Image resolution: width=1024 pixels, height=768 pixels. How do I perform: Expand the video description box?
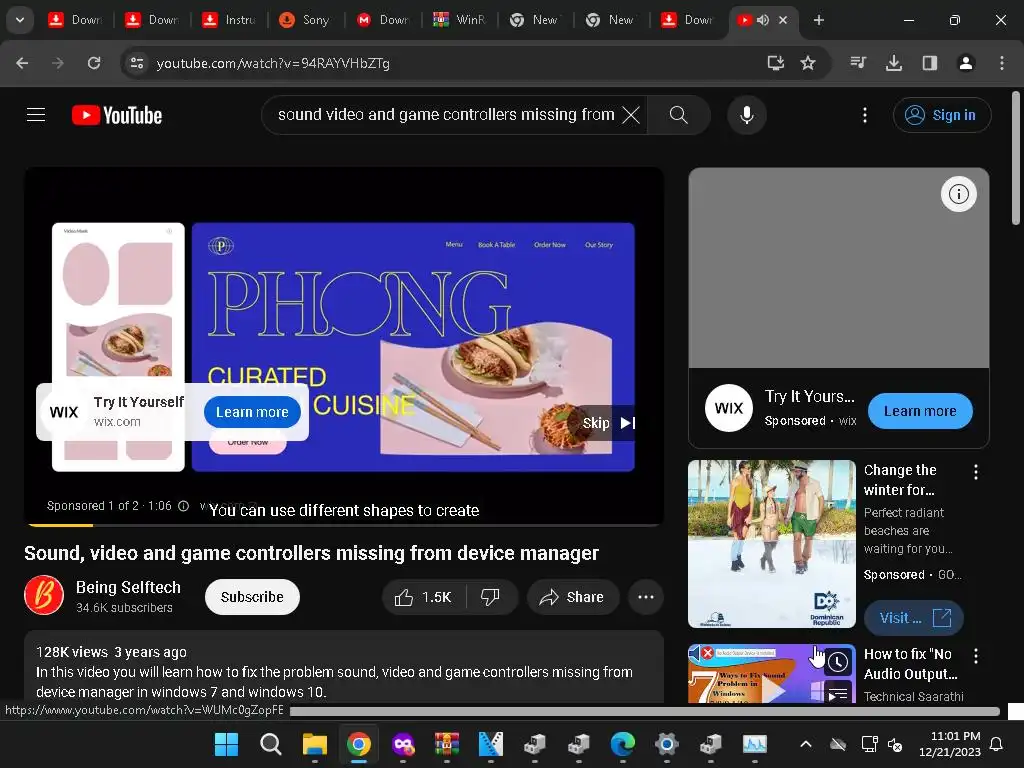344,667
